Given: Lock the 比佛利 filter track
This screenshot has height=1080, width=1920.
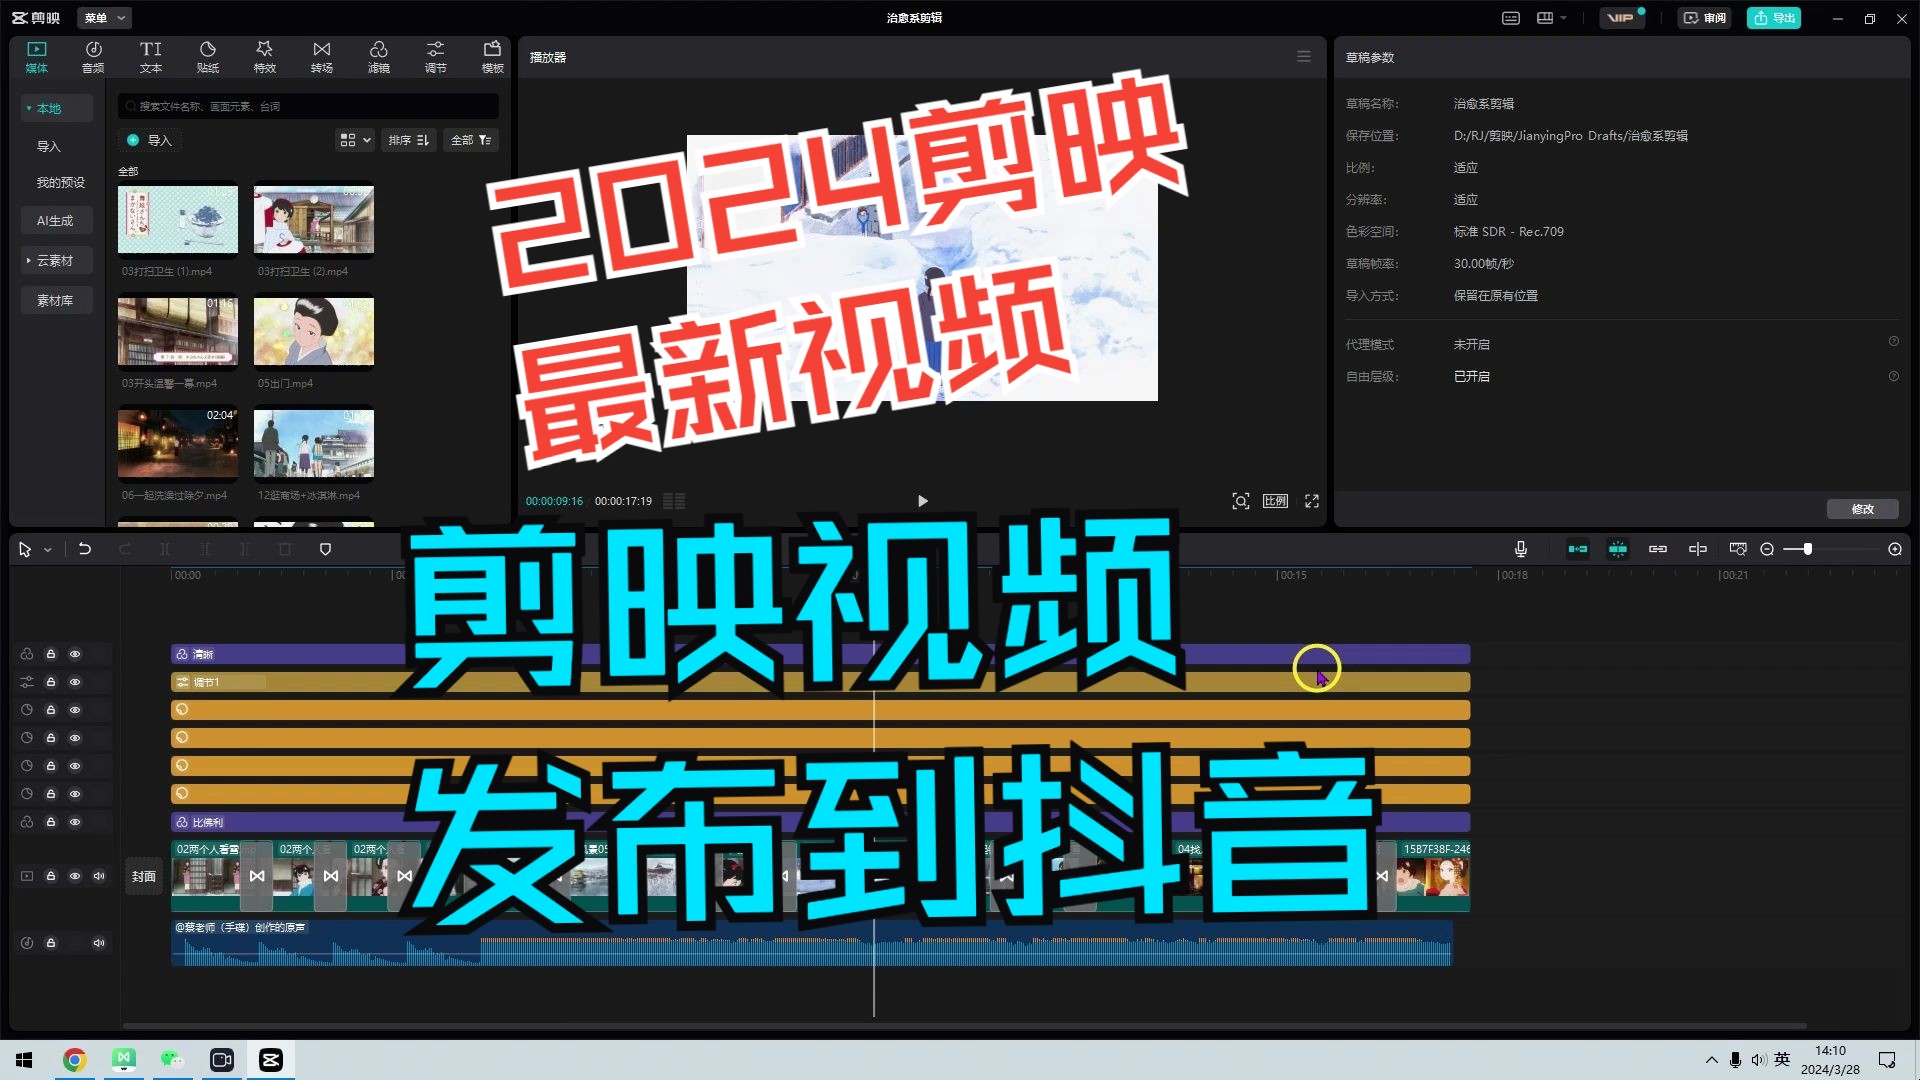Looking at the screenshot, I should tap(51, 822).
